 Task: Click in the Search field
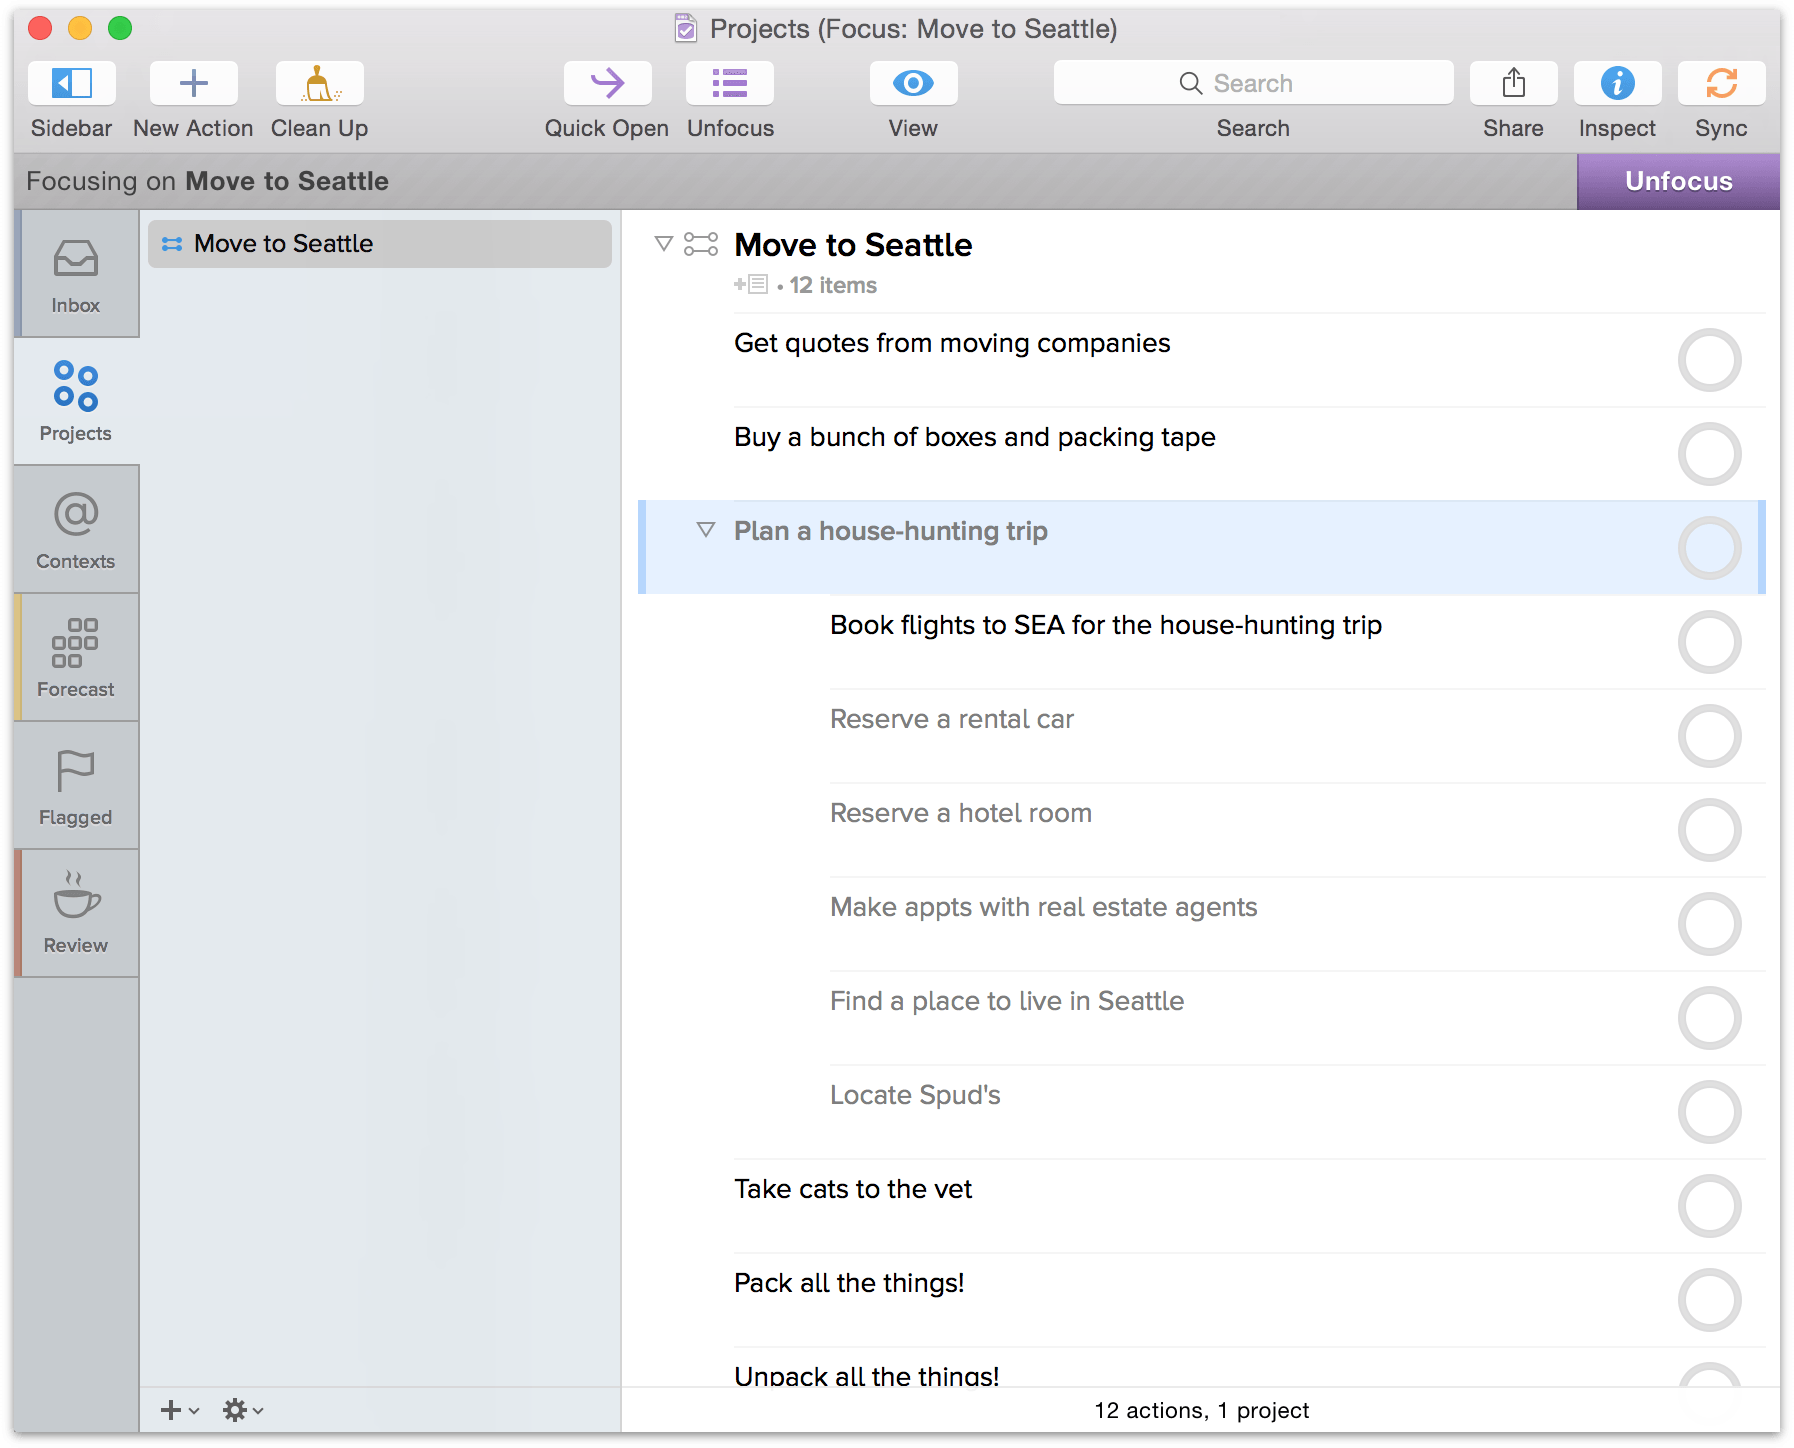click(1253, 83)
